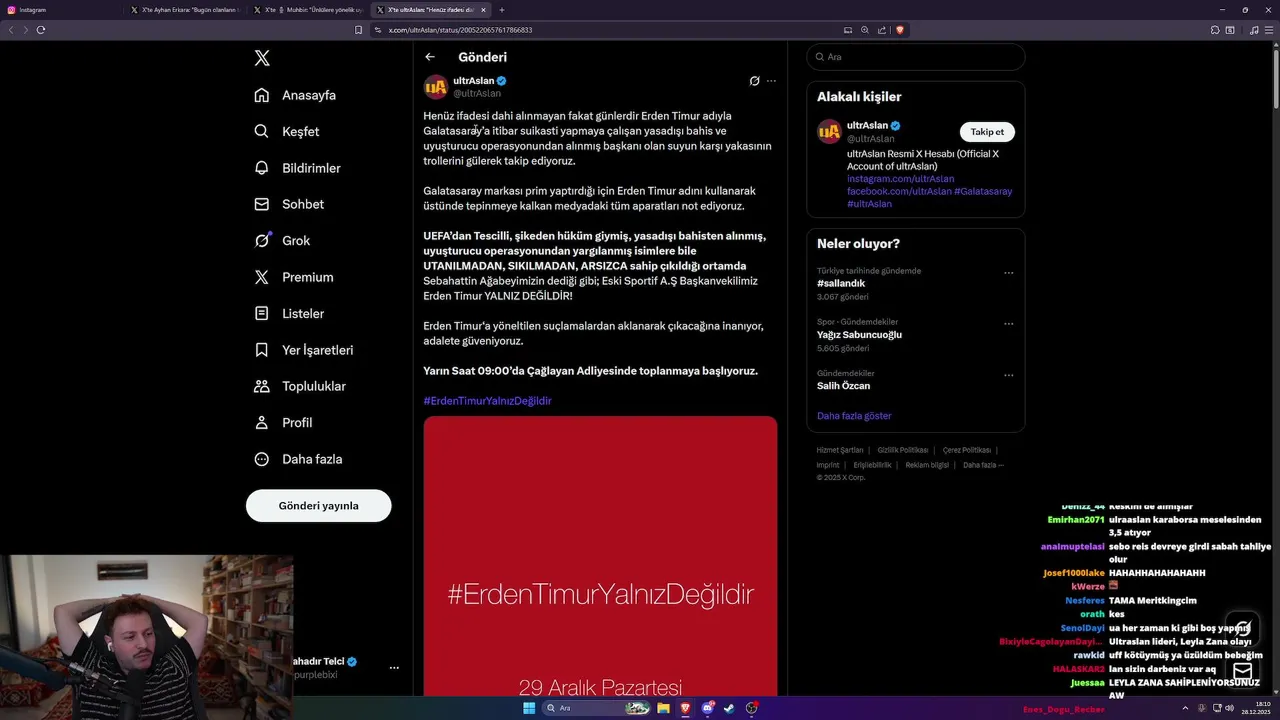Click #ErdenTimurYalnızDeğildir hashtag link
Image resolution: width=1280 pixels, height=720 pixels.
pyautogui.click(x=487, y=400)
